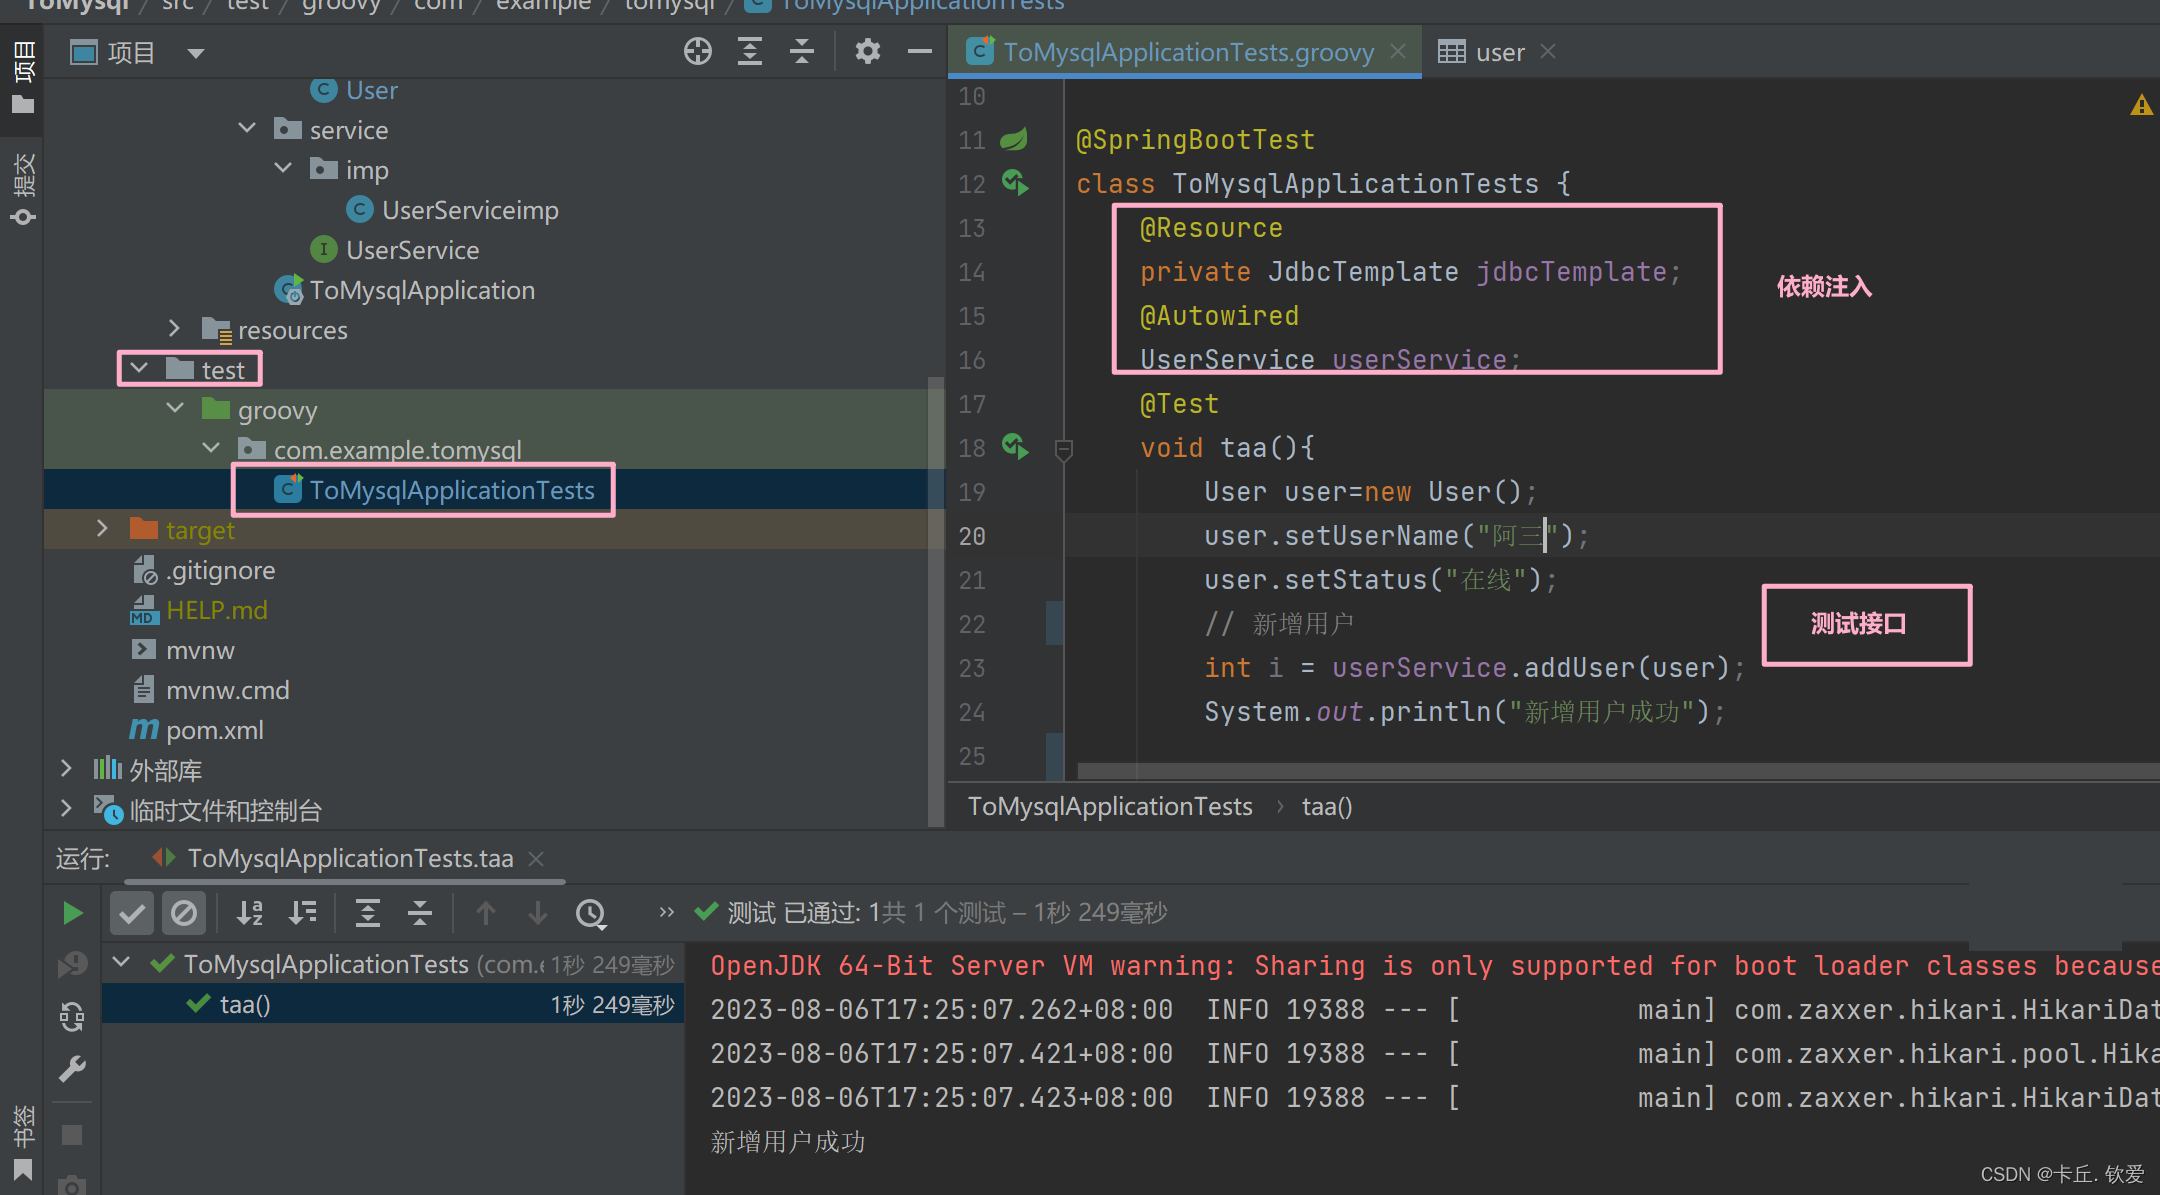2160x1195 pixels.
Task: Close the ToMysqlApplicationTests.groovy tab
Action: point(1398,52)
